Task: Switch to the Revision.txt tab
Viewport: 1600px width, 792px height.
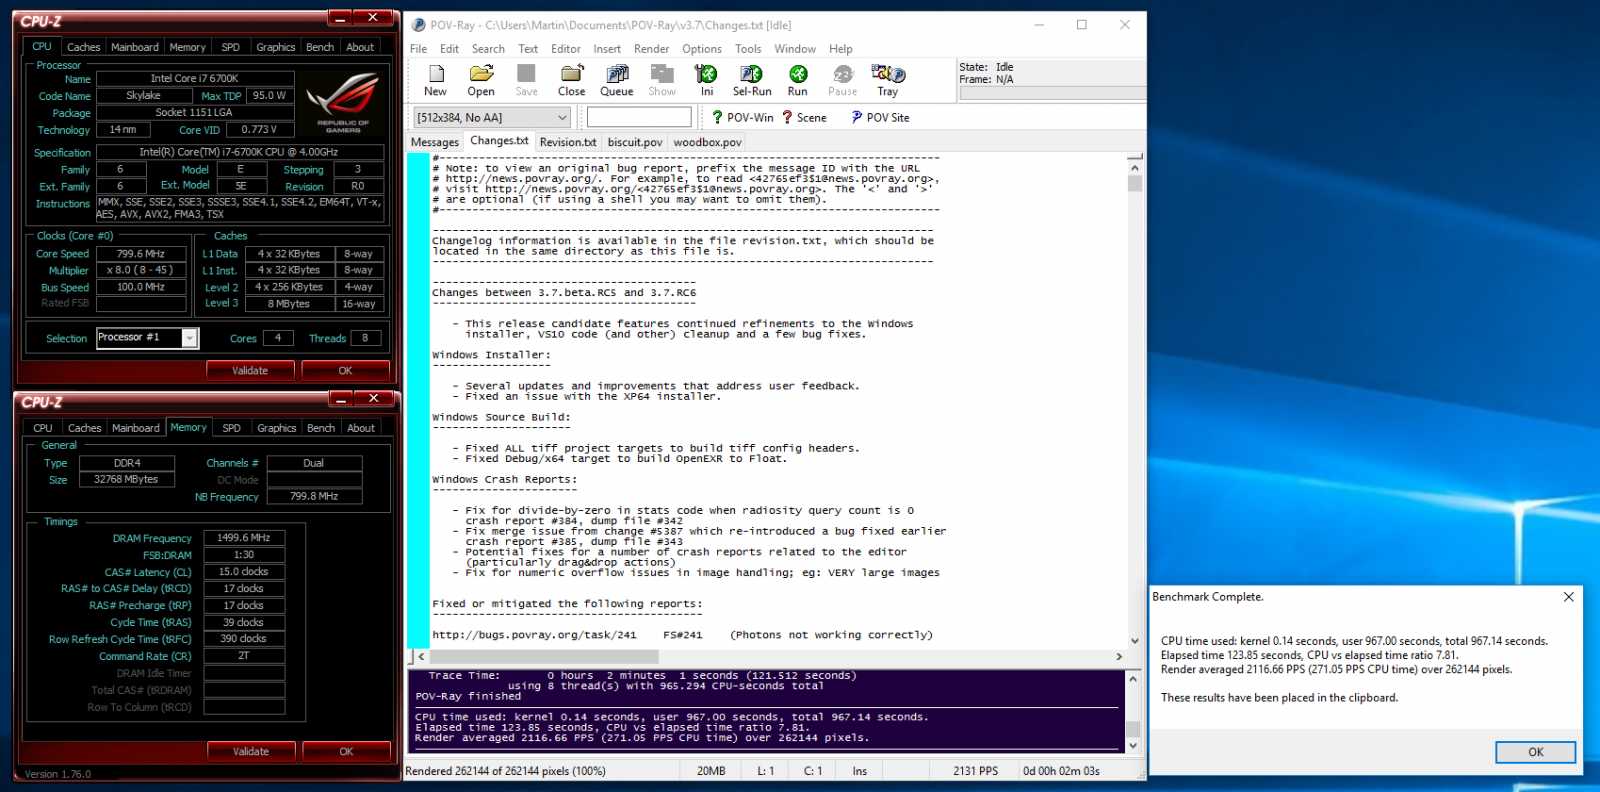Action: (x=568, y=142)
